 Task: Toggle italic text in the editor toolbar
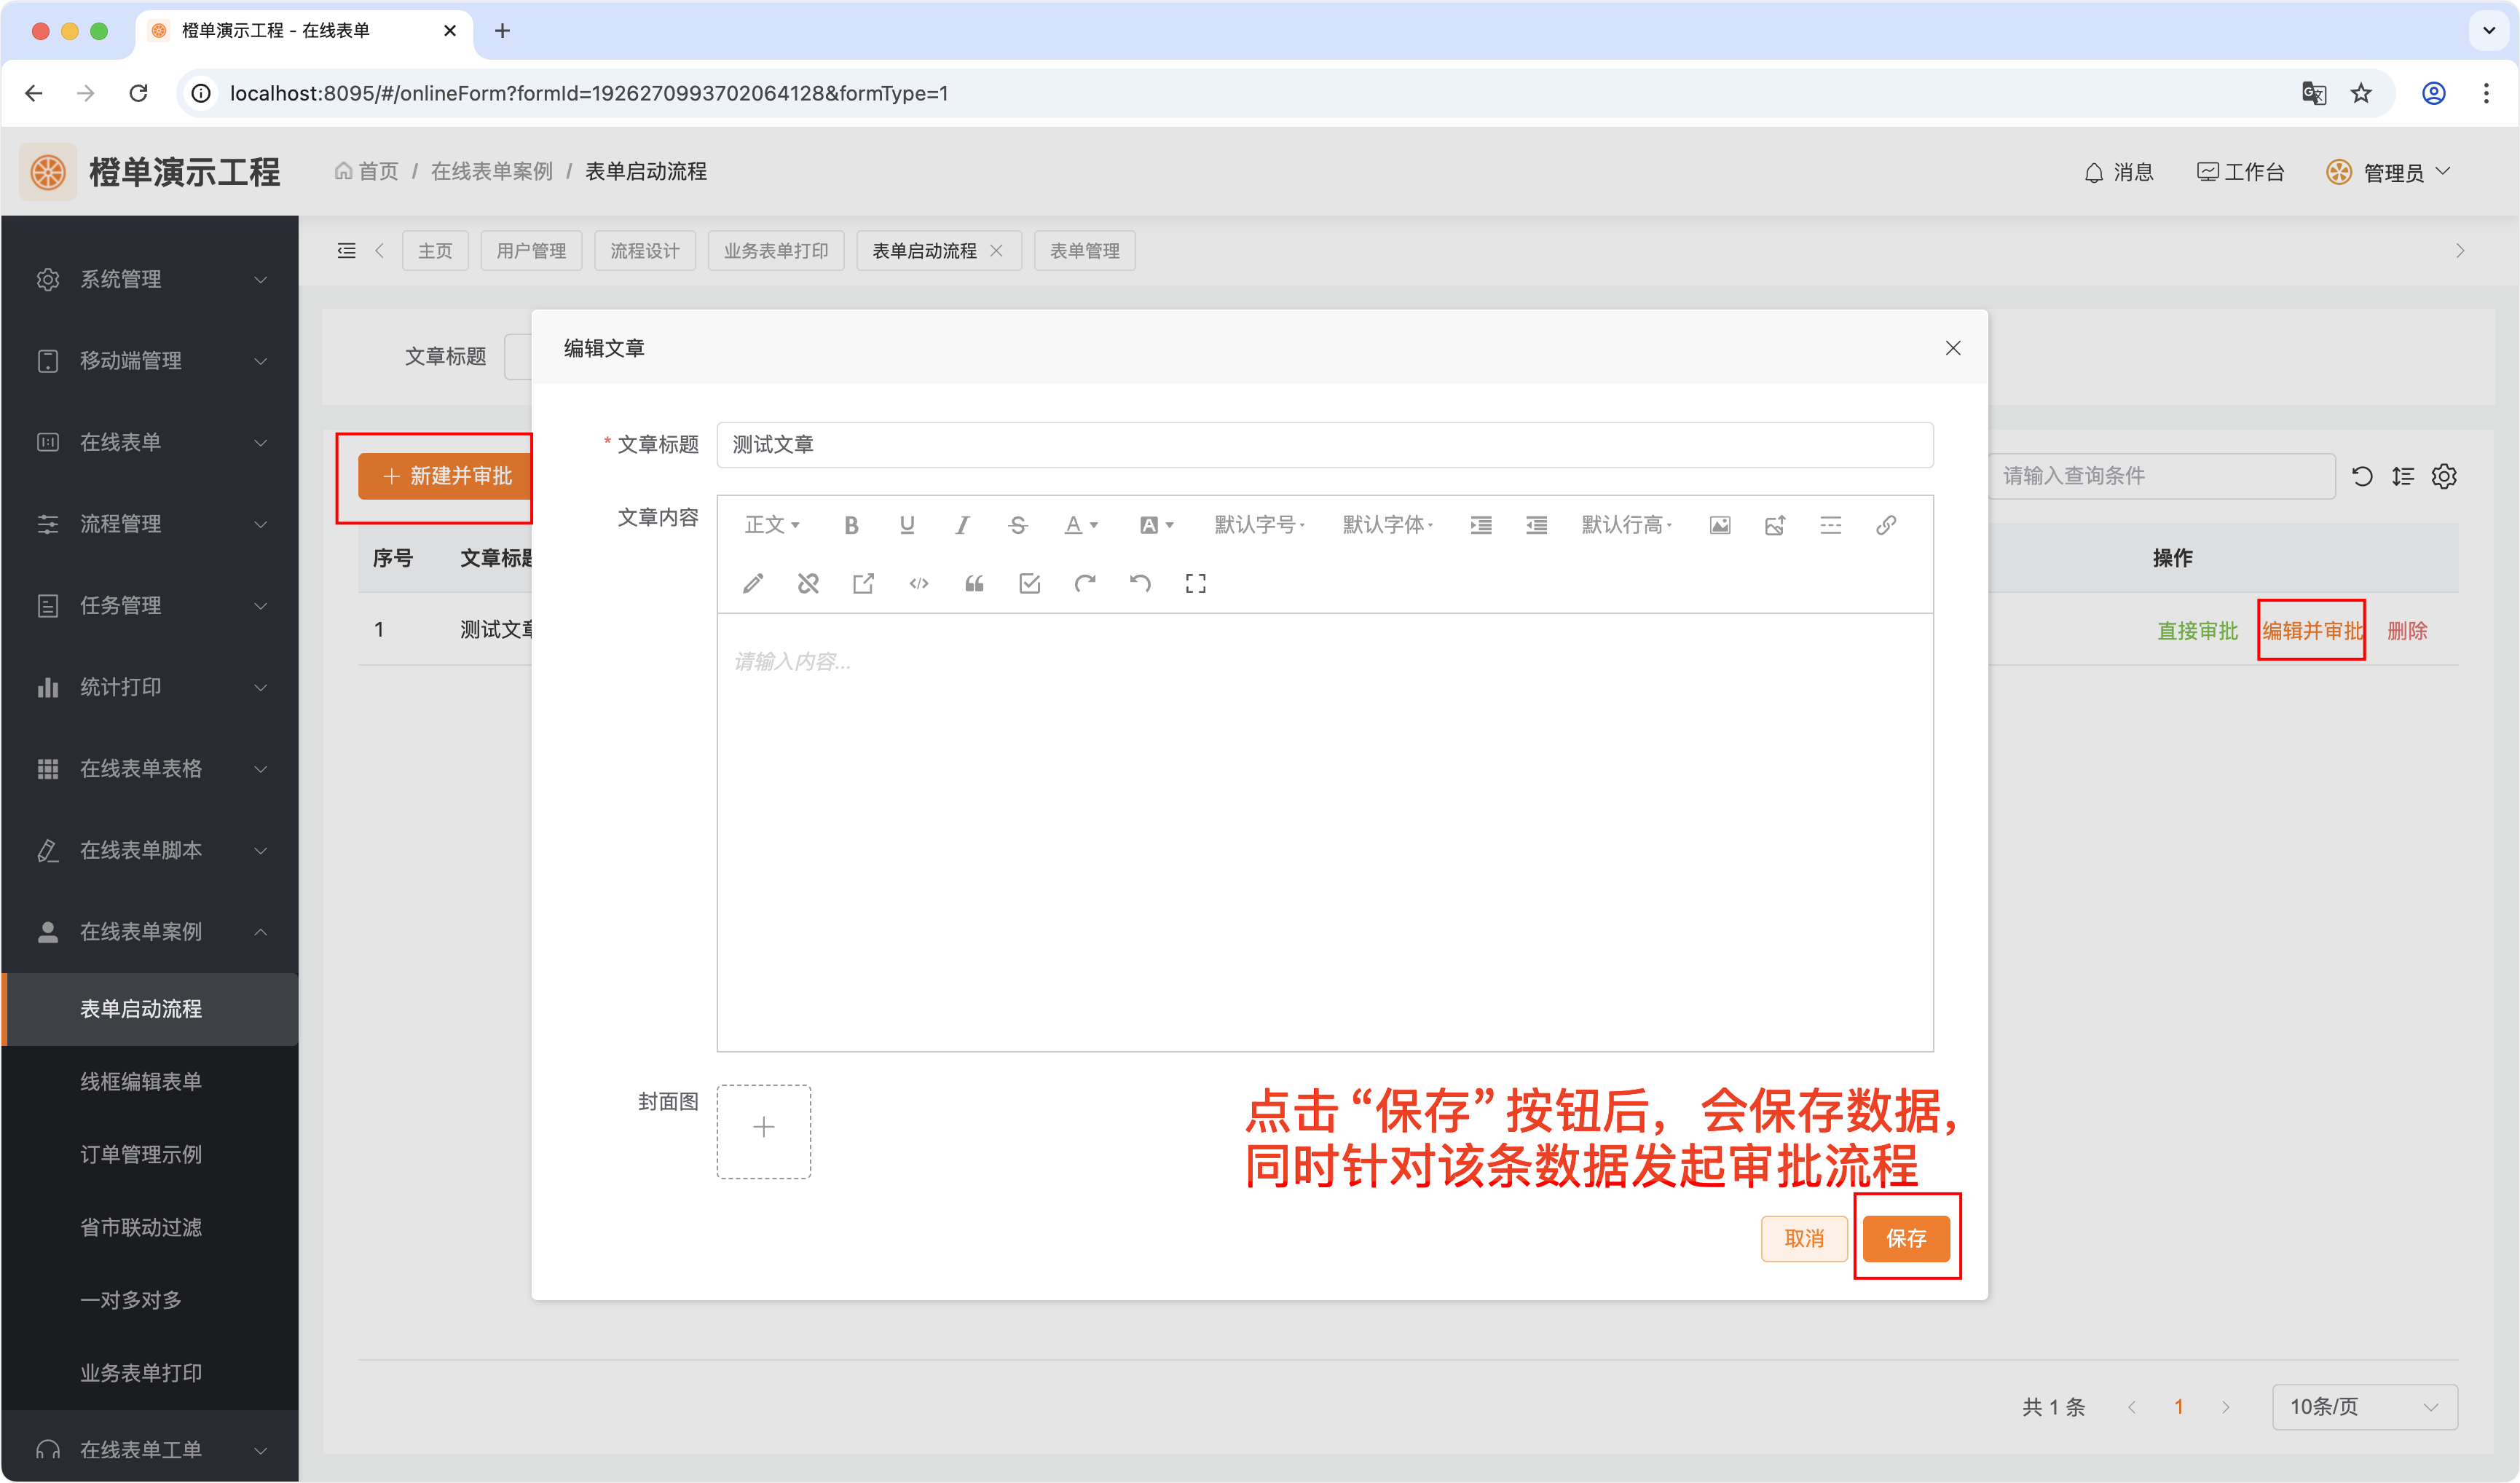click(962, 525)
